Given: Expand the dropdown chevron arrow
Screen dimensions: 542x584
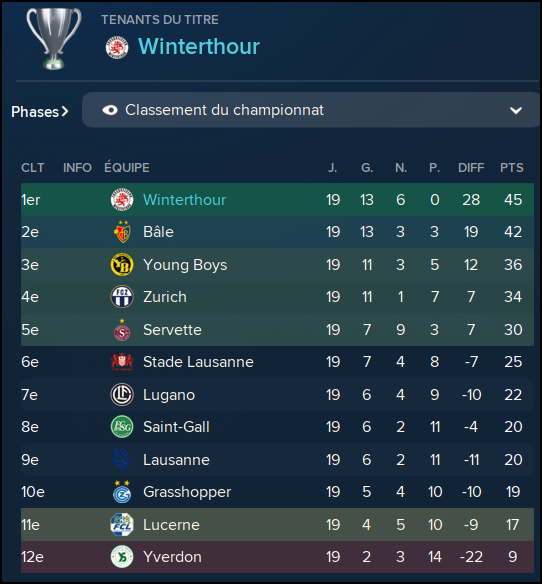Looking at the screenshot, I should (x=516, y=111).
